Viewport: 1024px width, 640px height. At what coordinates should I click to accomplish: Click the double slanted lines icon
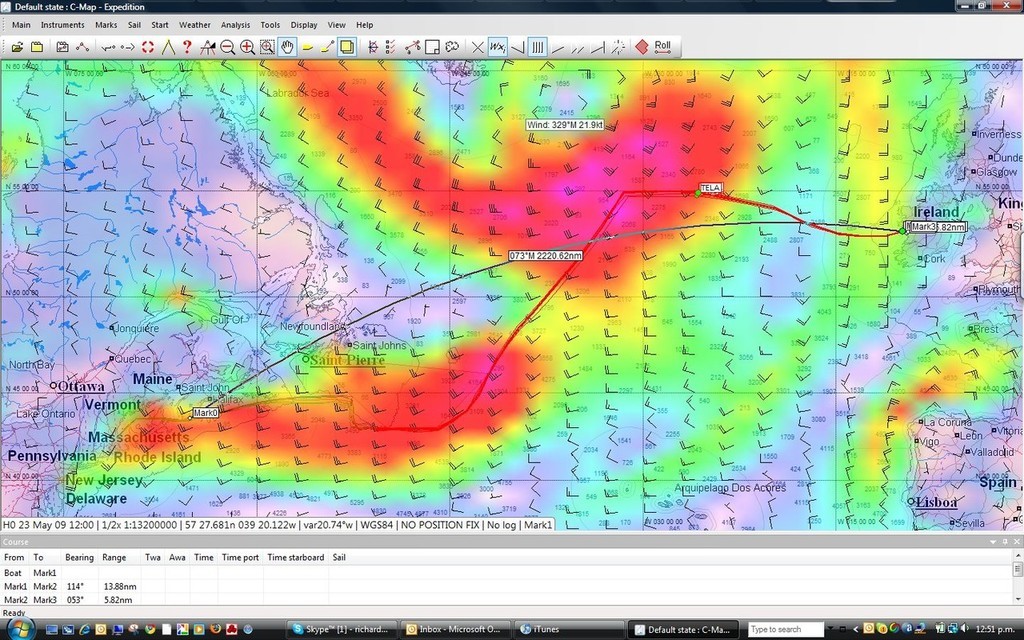click(x=577, y=48)
